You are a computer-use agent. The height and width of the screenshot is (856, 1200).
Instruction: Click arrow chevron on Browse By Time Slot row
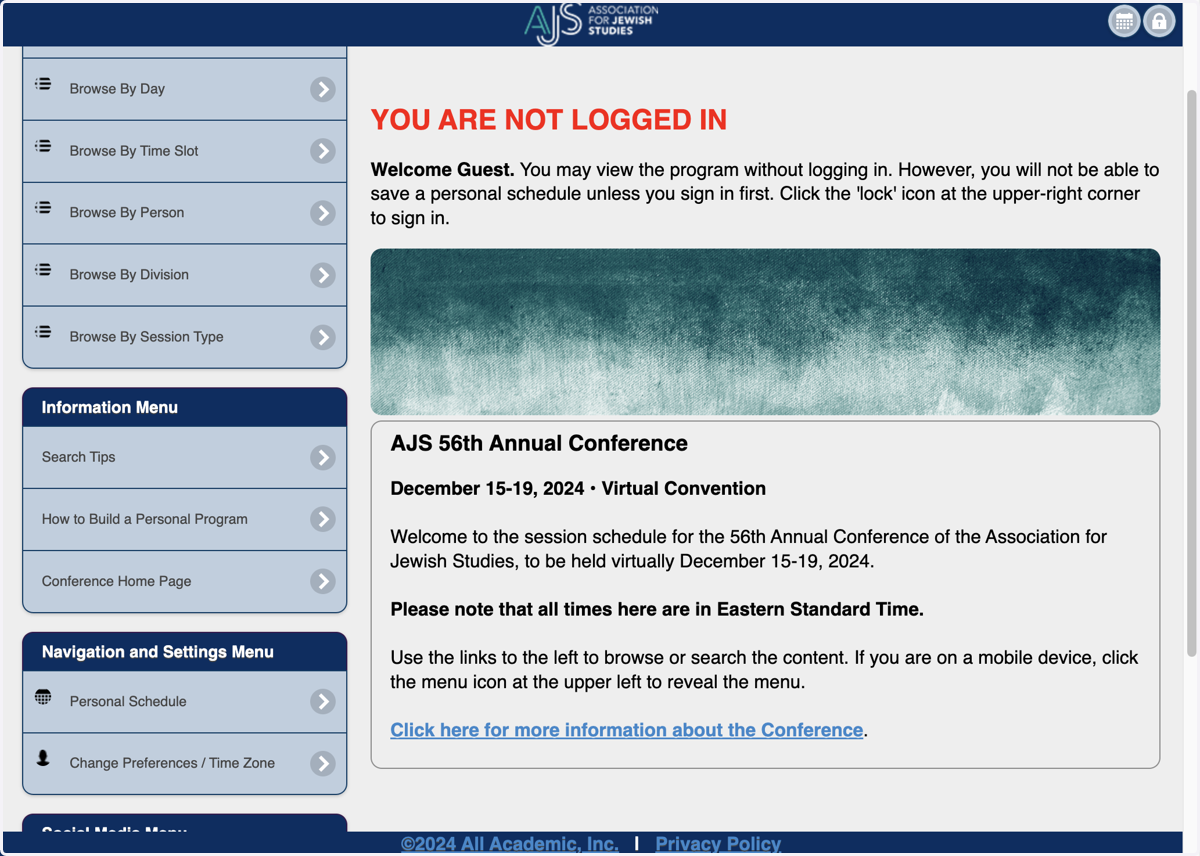[322, 151]
